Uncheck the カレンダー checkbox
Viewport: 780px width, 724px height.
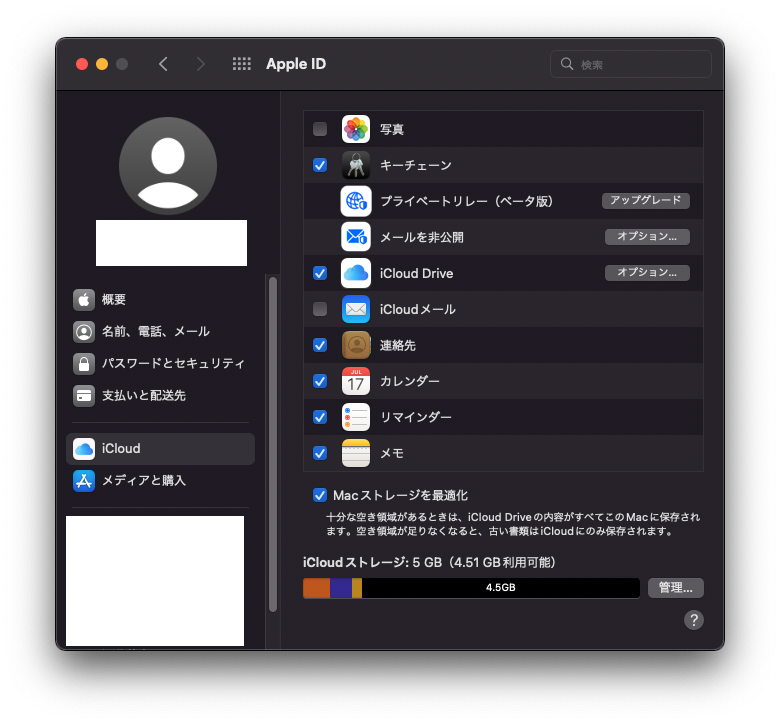[x=320, y=381]
